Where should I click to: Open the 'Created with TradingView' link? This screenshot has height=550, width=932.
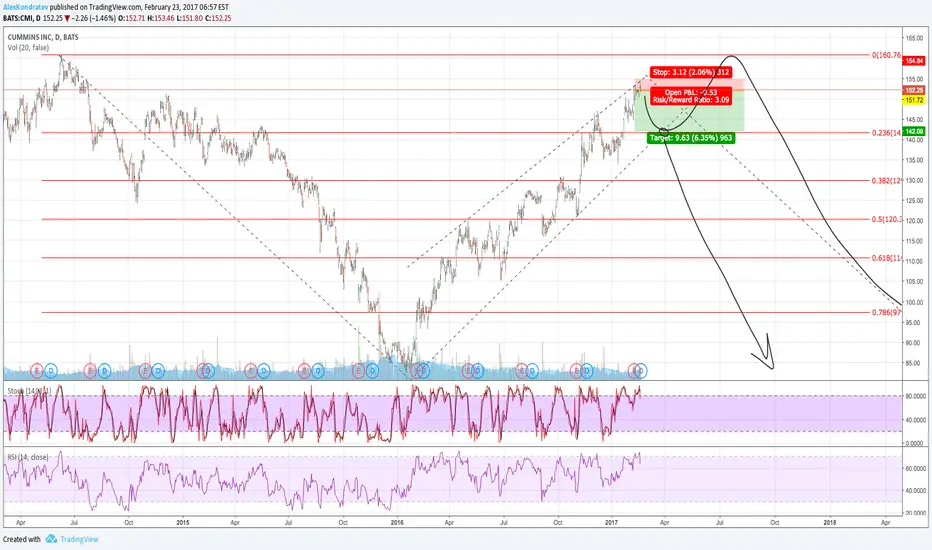click(x=51, y=539)
